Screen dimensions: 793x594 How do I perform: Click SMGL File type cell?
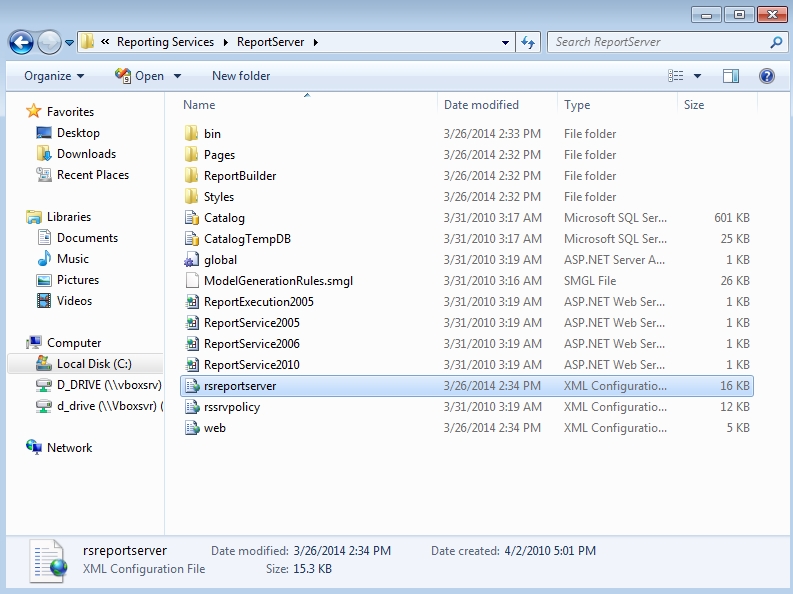click(x=590, y=281)
